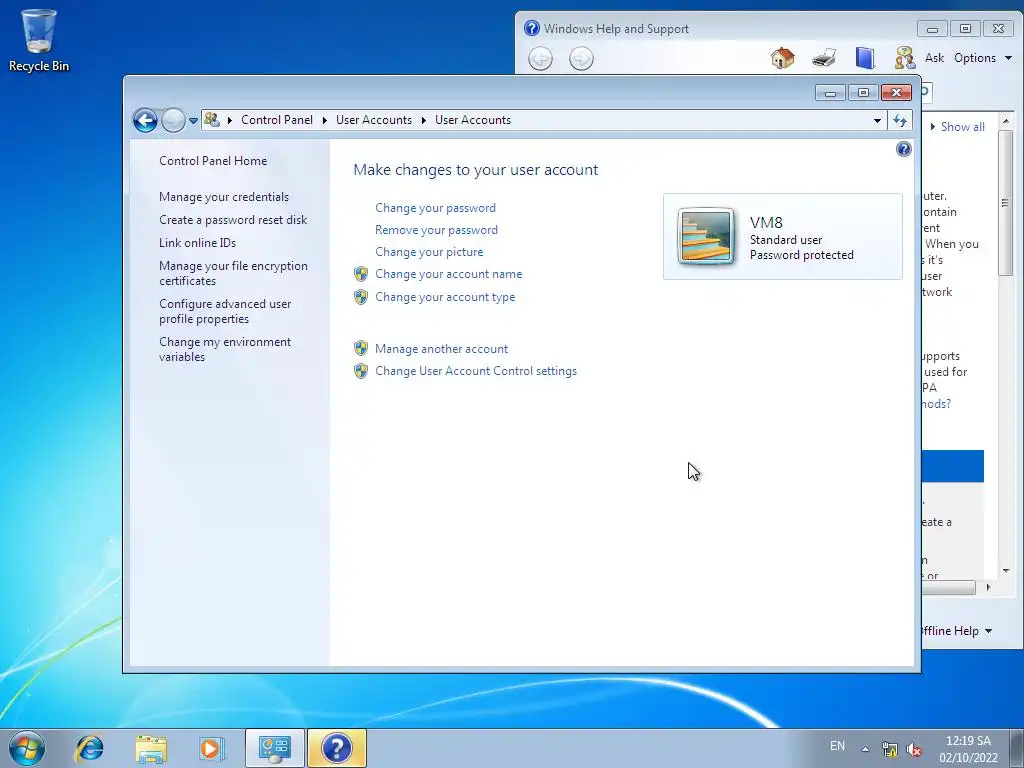Click Change your account type link

[x=445, y=297]
